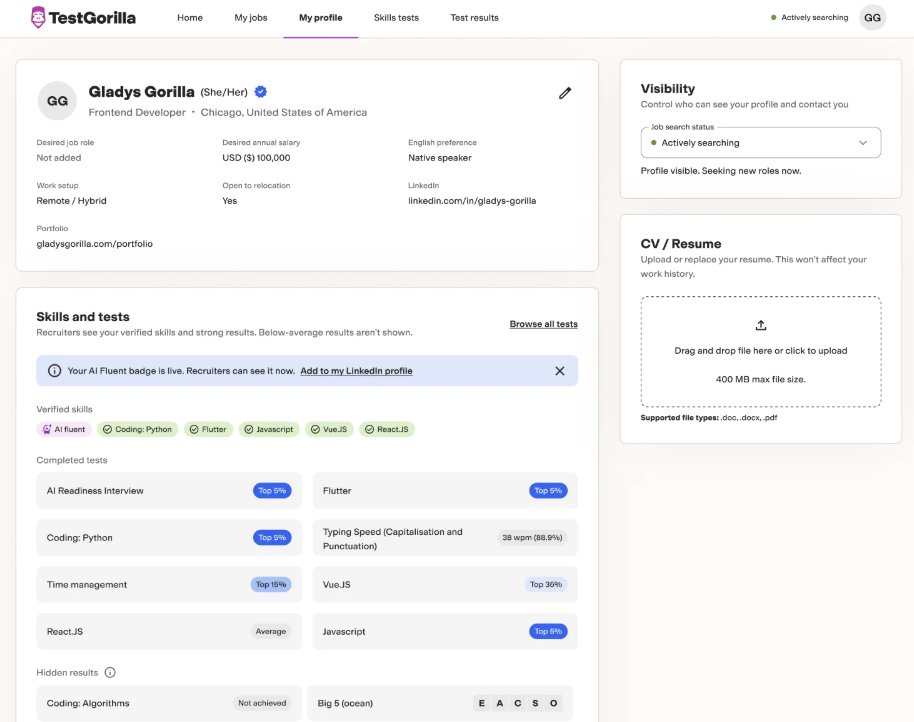This screenshot has width=914, height=722.
Task: Click the AI fluent skill chip
Action: click(64, 429)
